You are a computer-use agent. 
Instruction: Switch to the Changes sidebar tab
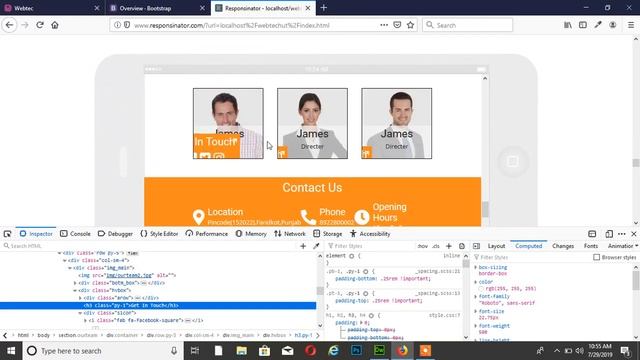tap(563, 246)
